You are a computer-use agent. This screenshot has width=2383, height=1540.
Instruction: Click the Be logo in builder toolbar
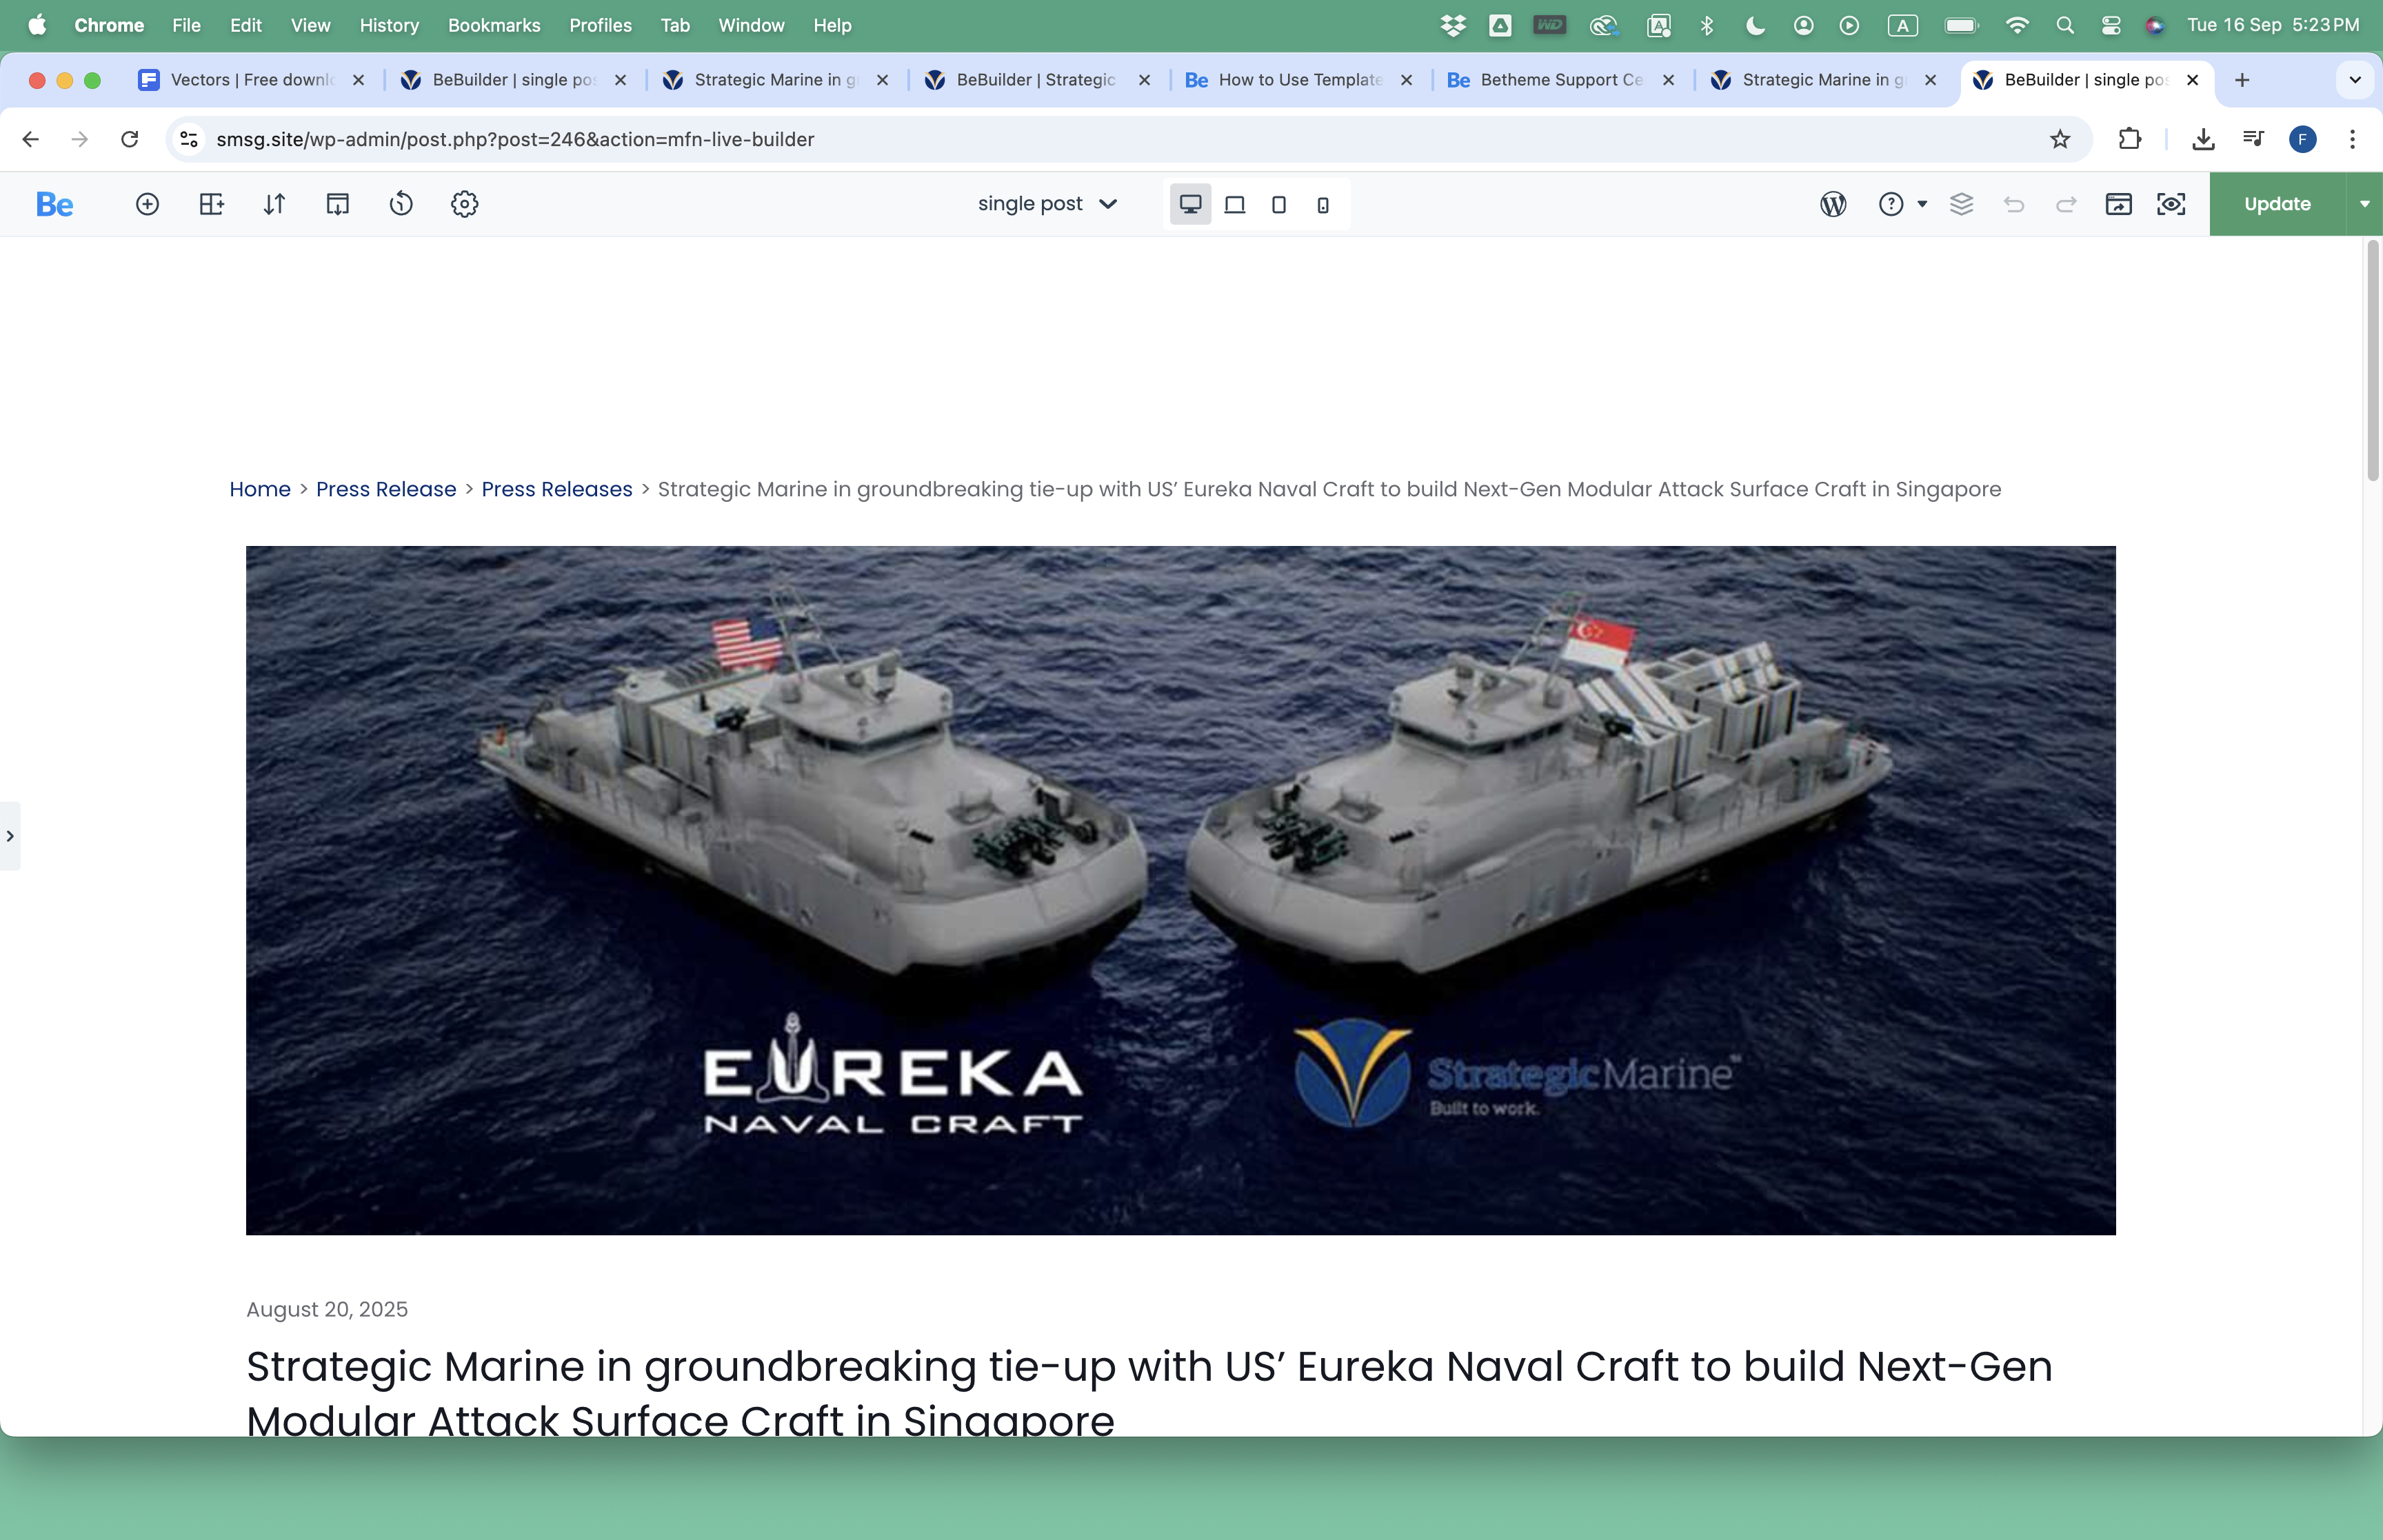click(x=54, y=204)
